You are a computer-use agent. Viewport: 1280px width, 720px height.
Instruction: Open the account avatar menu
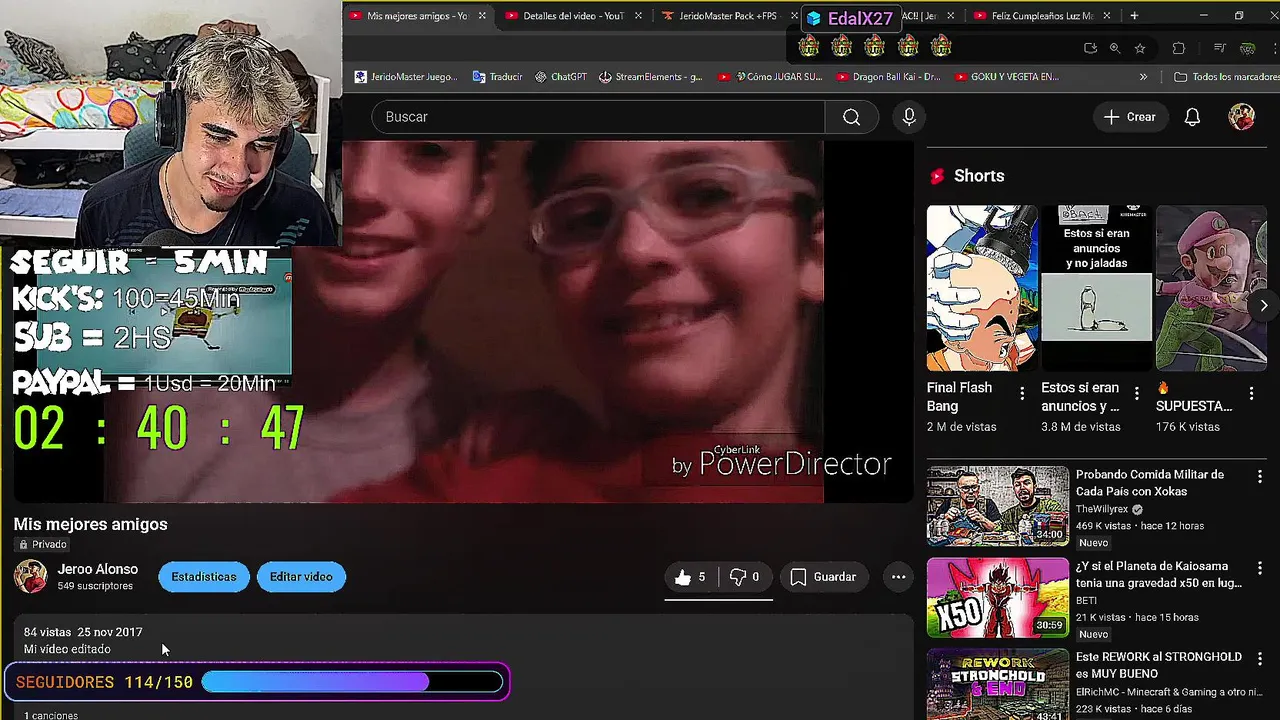[x=1241, y=117]
